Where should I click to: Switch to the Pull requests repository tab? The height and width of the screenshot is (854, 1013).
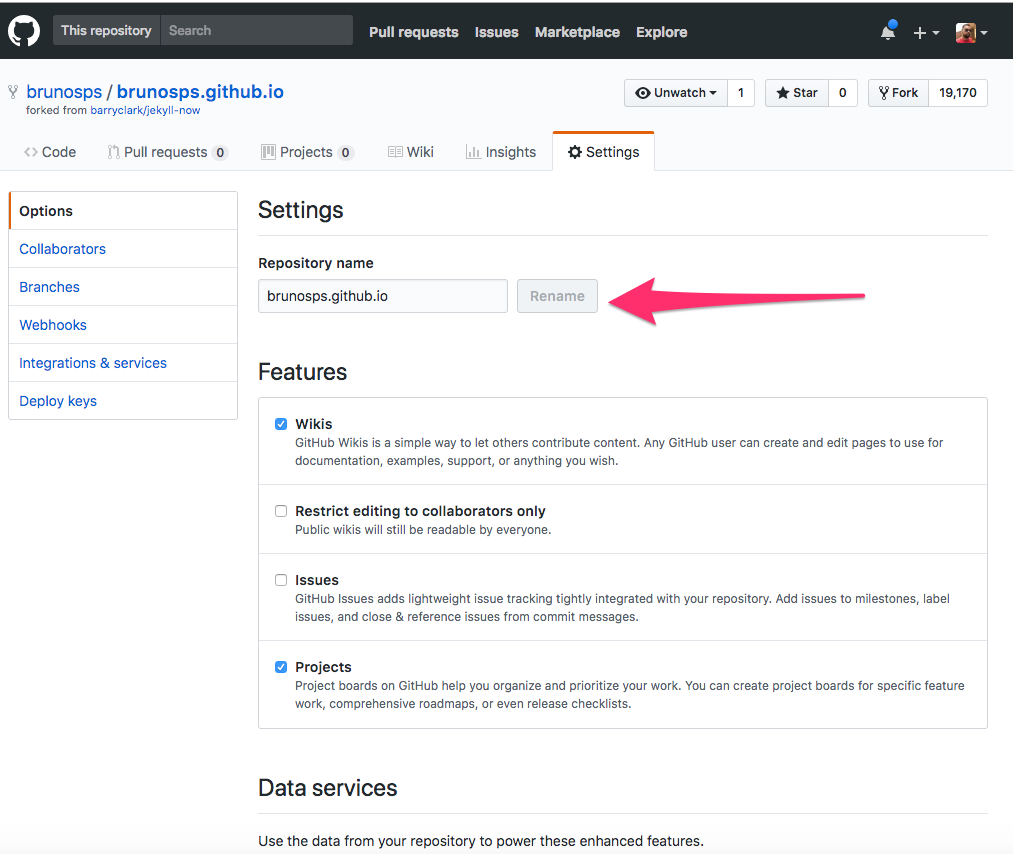(166, 152)
